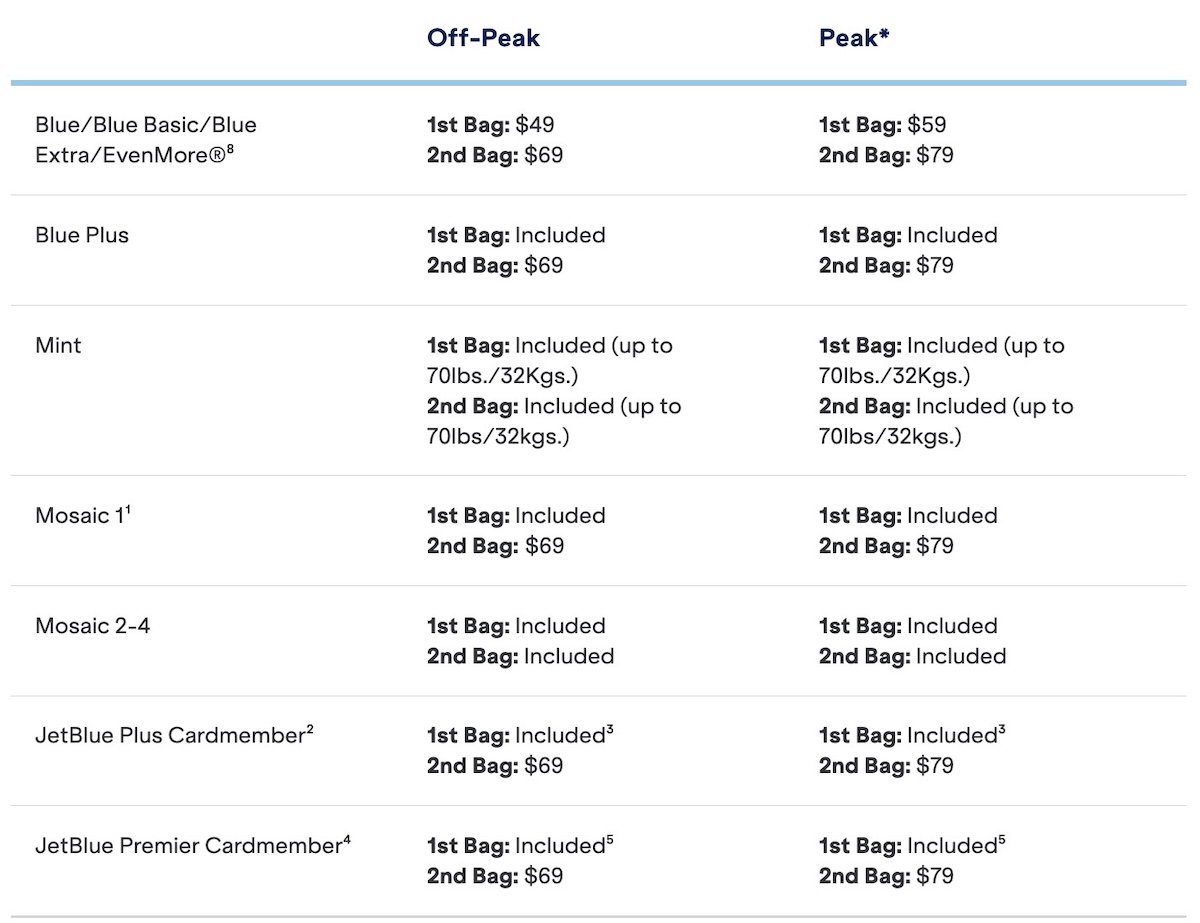
Task: Click the JetBlue Premier Cardmember label
Action: 188,846
